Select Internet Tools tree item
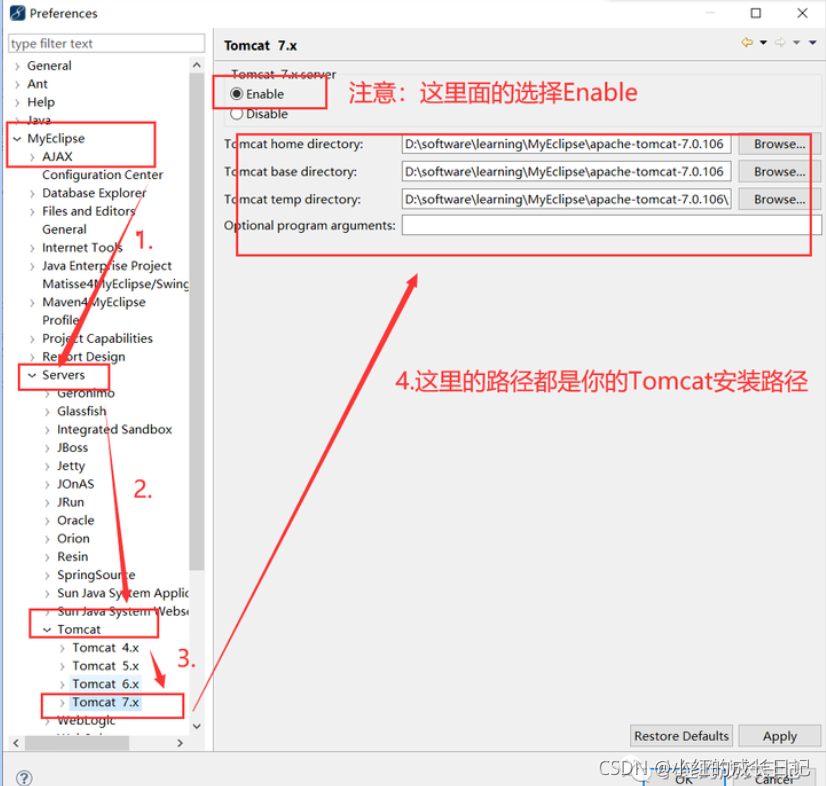Viewport: 826px width, 786px height. [82, 248]
